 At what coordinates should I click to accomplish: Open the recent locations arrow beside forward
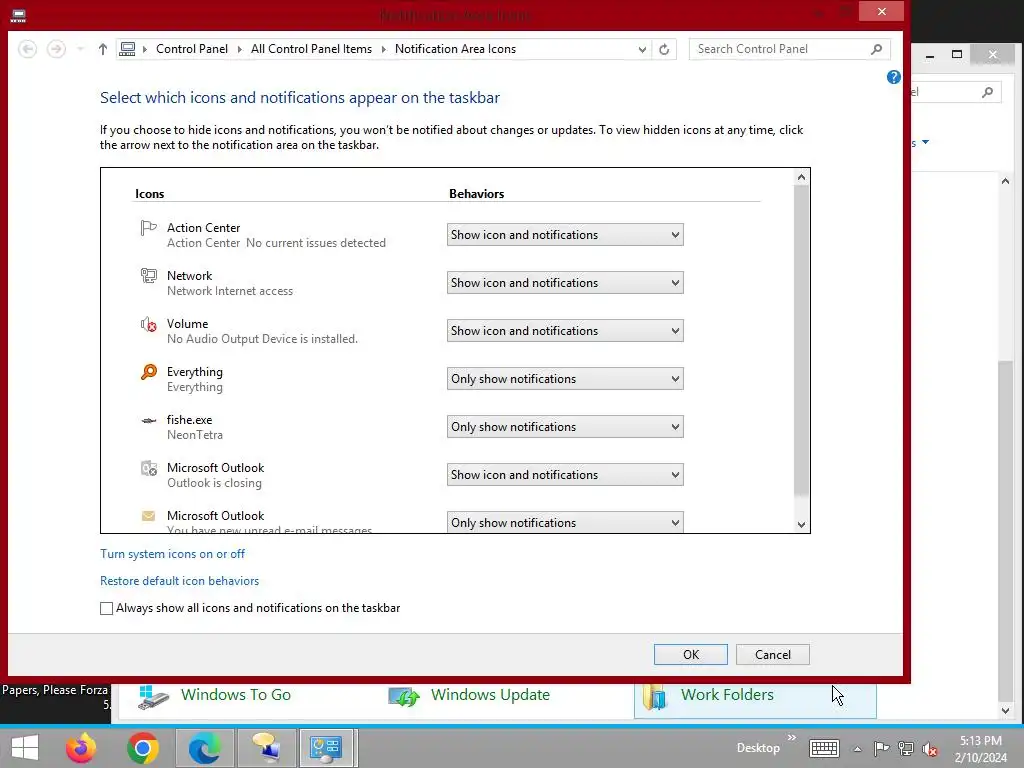click(80, 49)
